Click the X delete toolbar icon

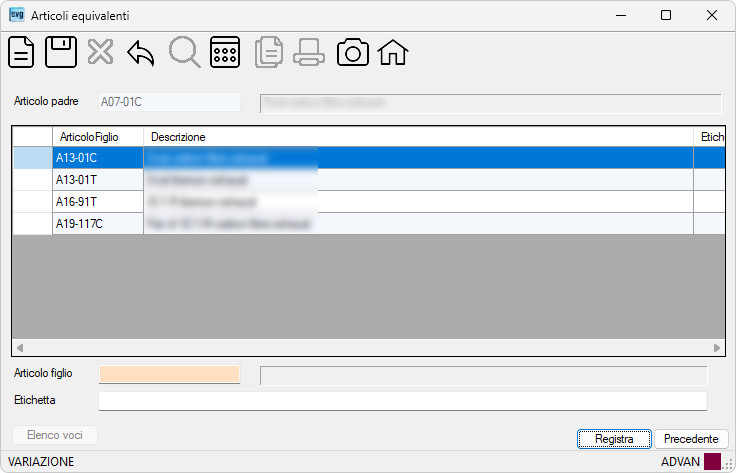coord(100,52)
